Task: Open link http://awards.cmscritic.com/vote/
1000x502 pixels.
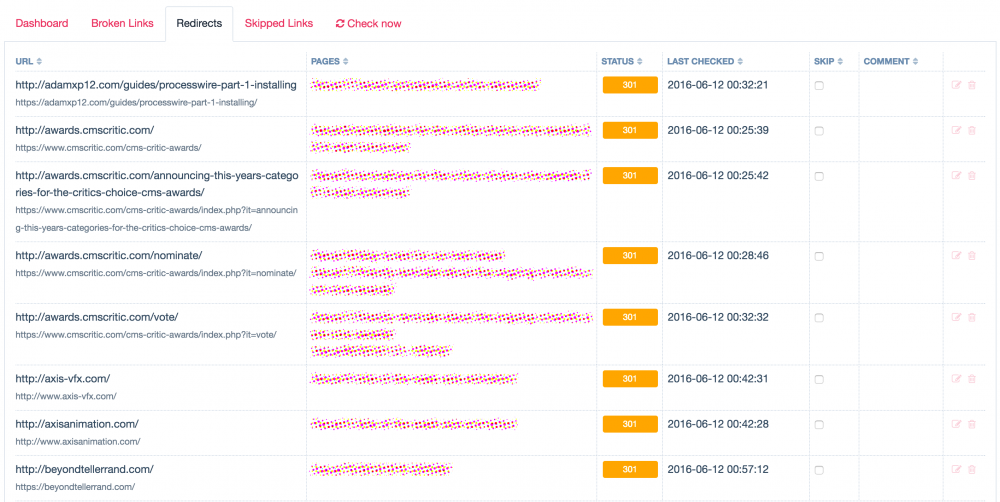Action: coord(97,317)
